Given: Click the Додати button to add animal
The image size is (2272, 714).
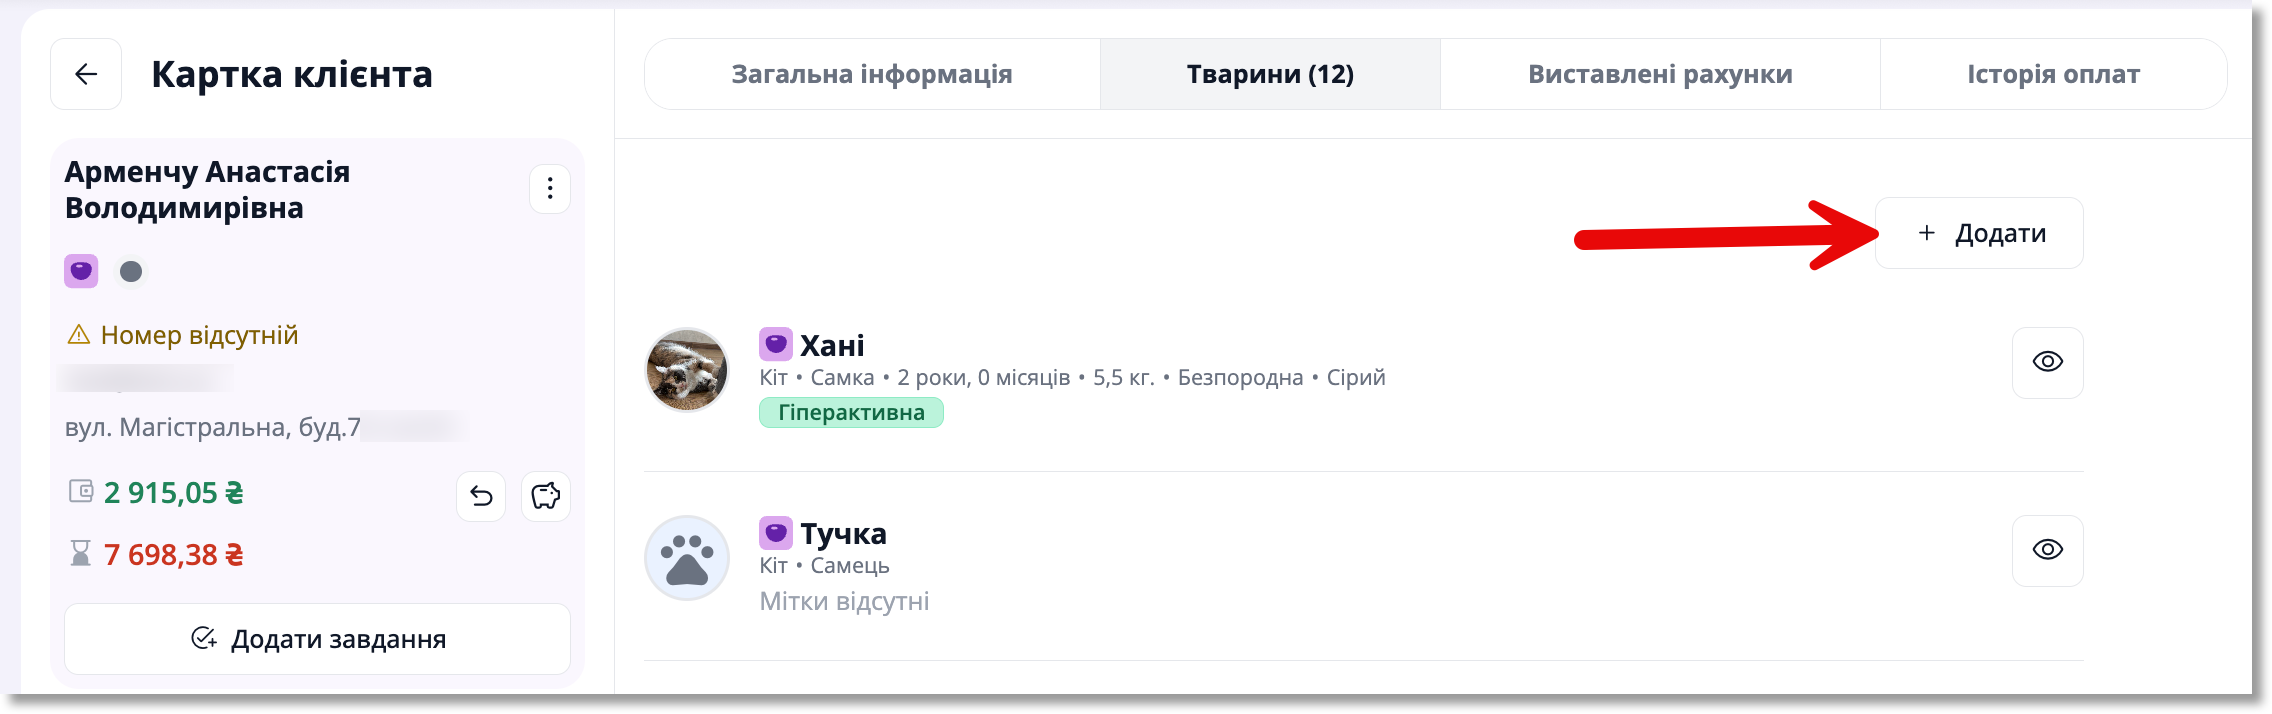Looking at the screenshot, I should (x=1980, y=233).
